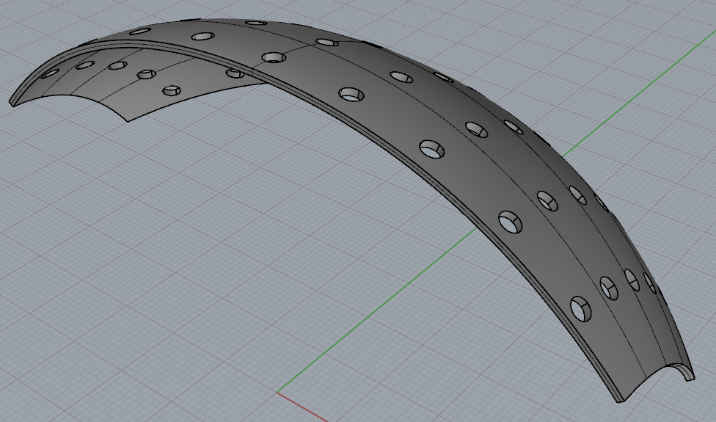Click the lowest hole on the inner underside surface
Image resolution: width=716 pixels, height=422 pixels.
[170, 91]
